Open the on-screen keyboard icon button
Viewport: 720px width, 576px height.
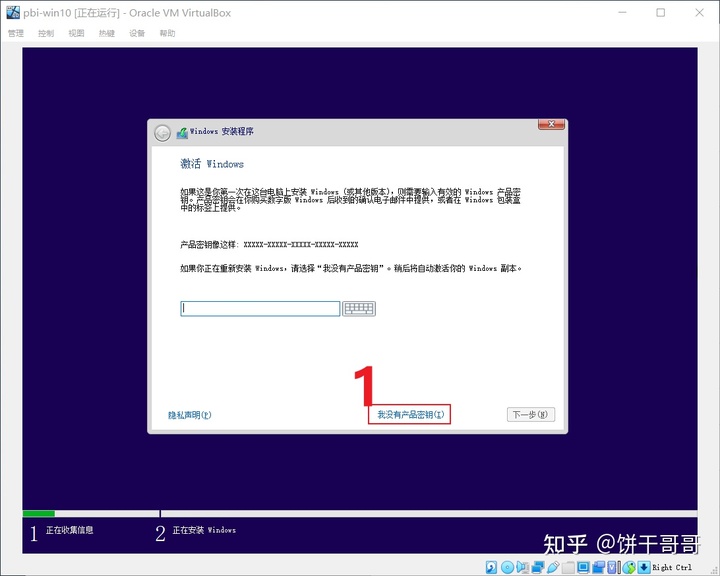(x=359, y=309)
